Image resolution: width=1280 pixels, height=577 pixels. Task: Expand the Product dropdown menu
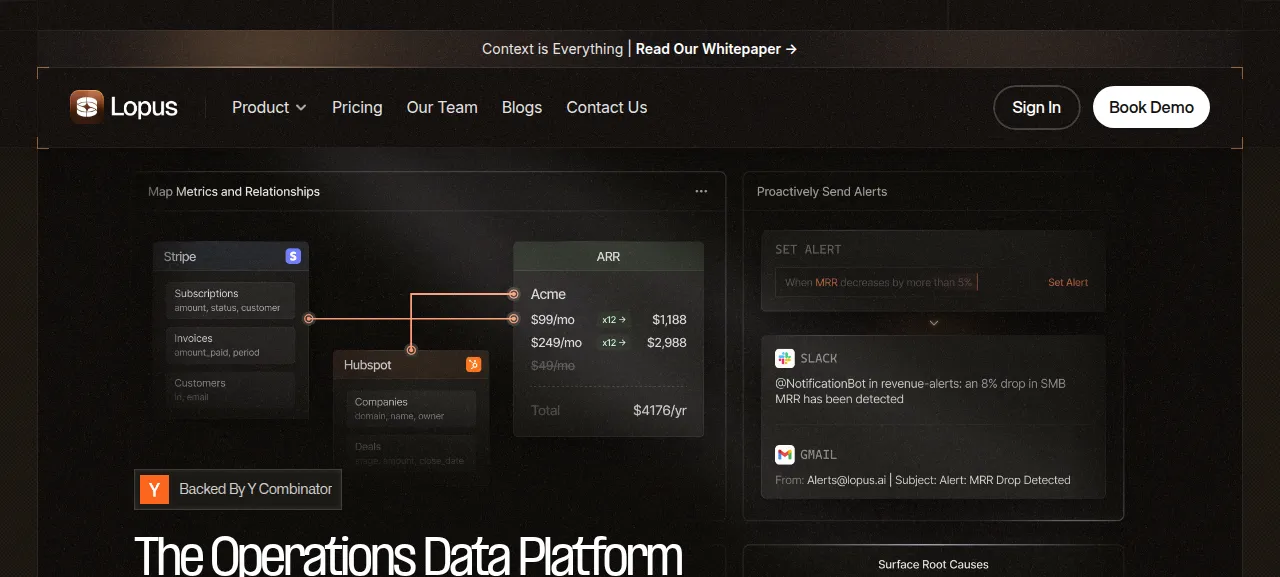pyautogui.click(x=269, y=107)
